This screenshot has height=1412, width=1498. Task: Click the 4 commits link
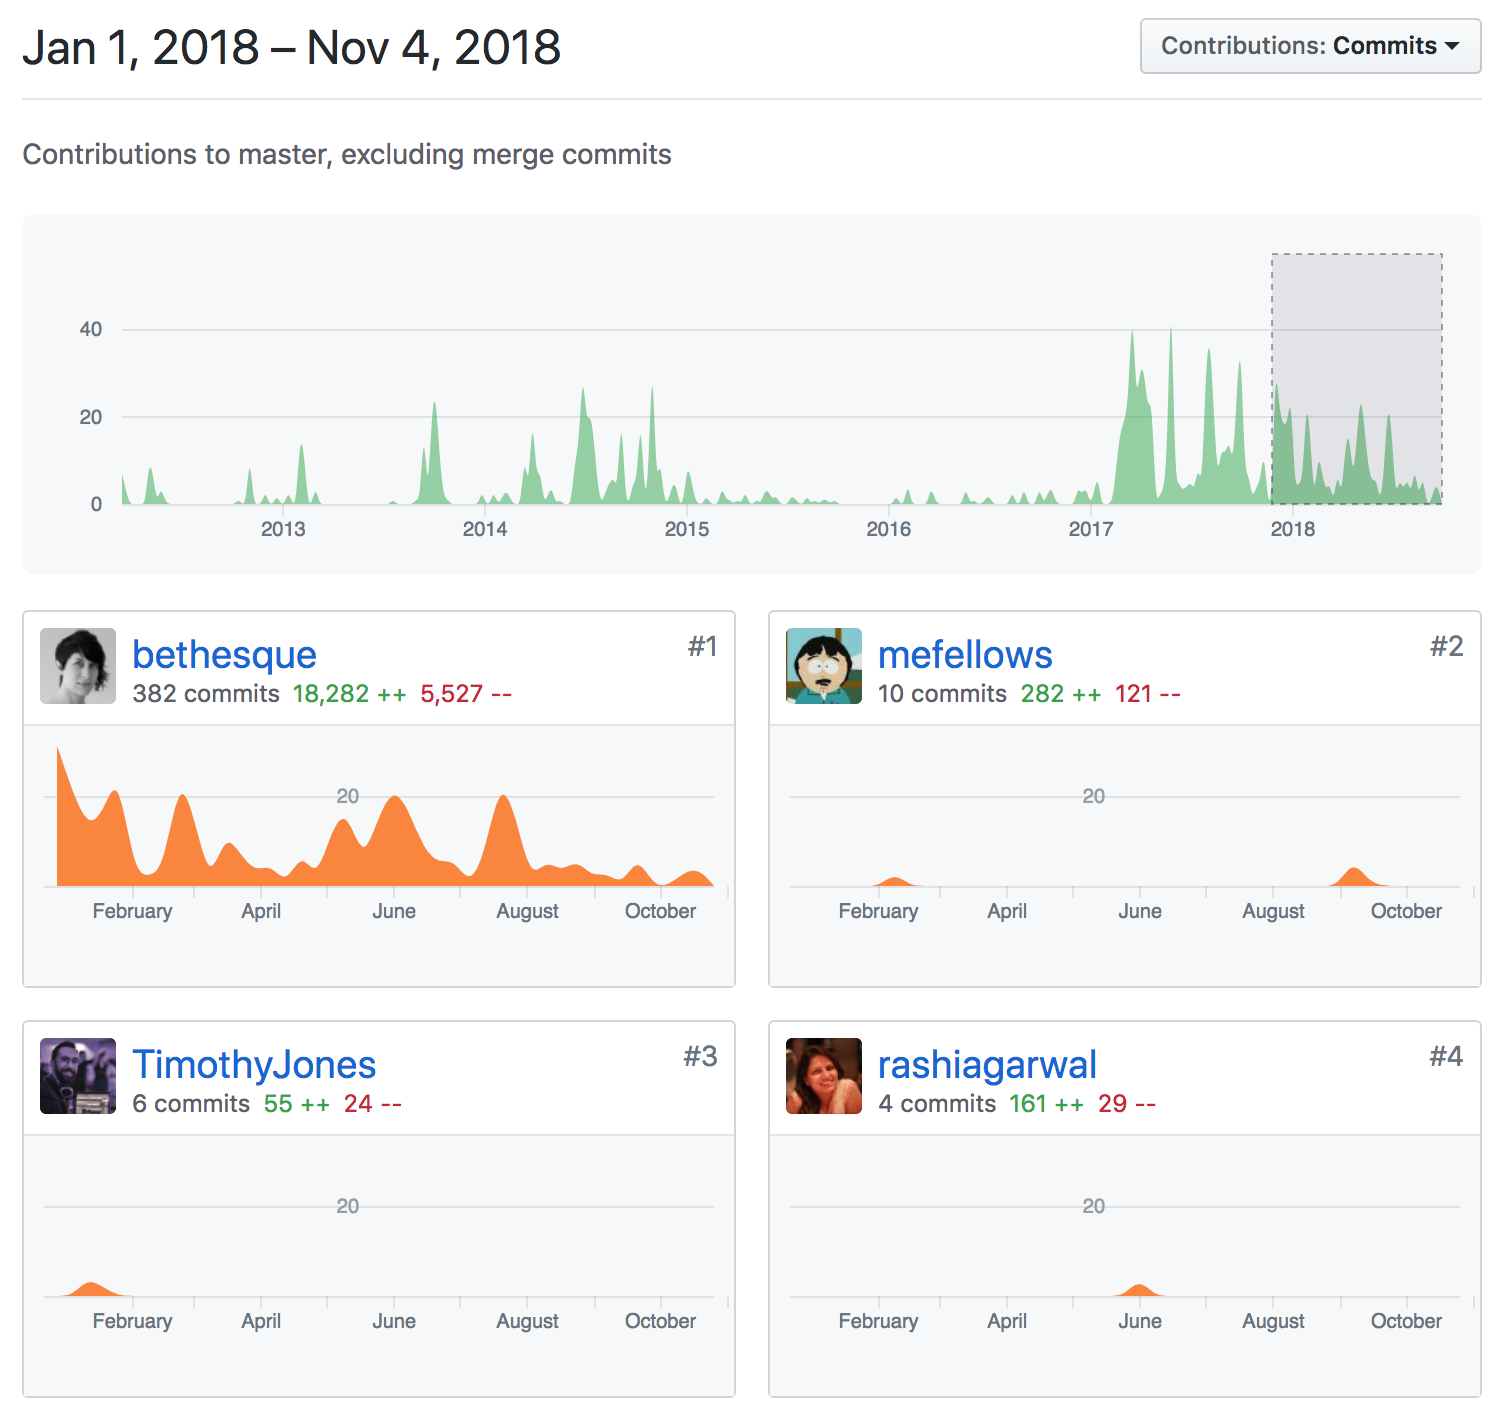click(x=937, y=1104)
